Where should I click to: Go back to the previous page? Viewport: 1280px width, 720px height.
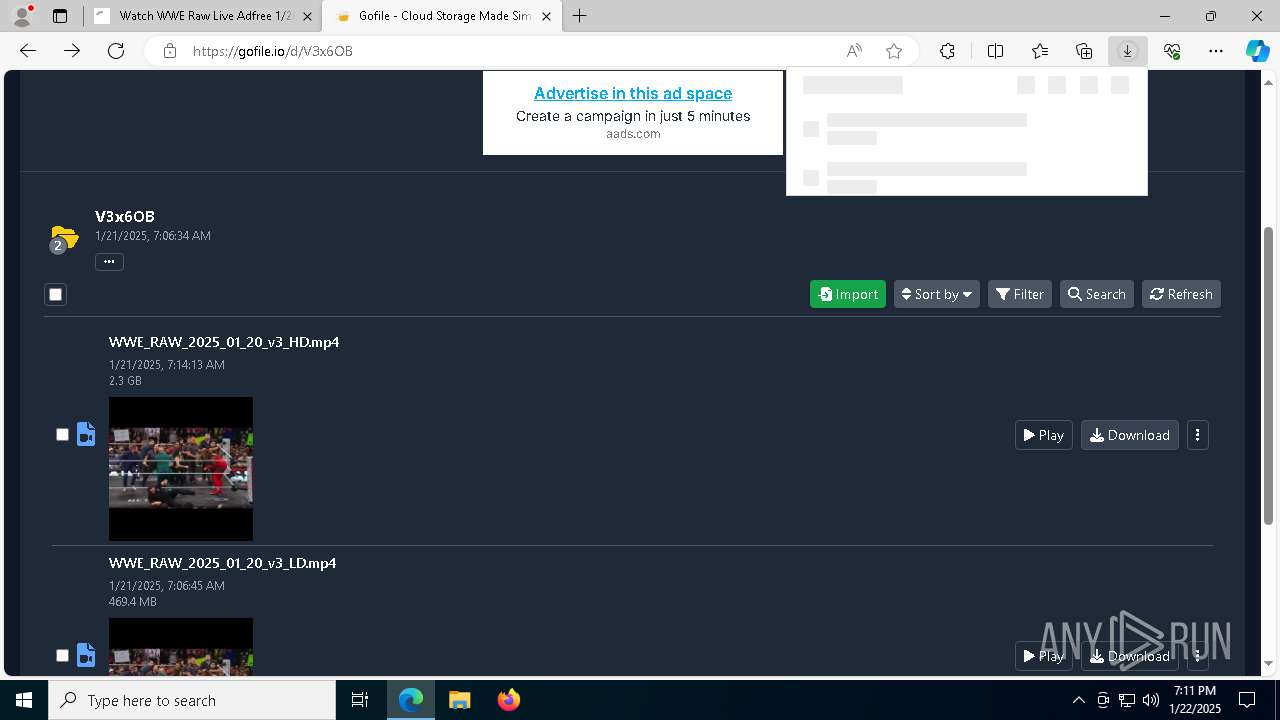point(28,51)
